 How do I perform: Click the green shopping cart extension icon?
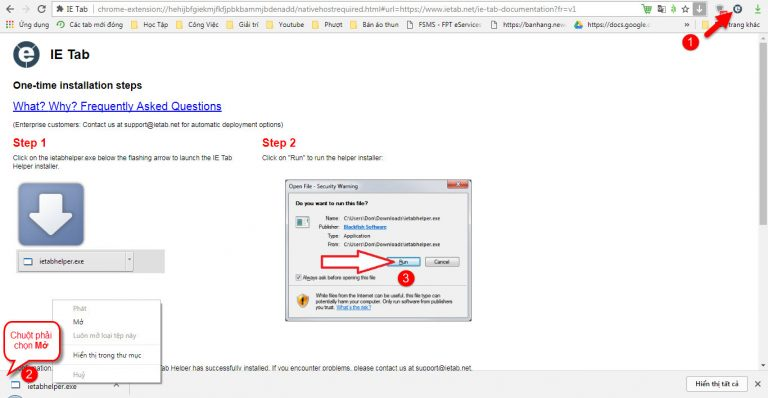point(647,9)
